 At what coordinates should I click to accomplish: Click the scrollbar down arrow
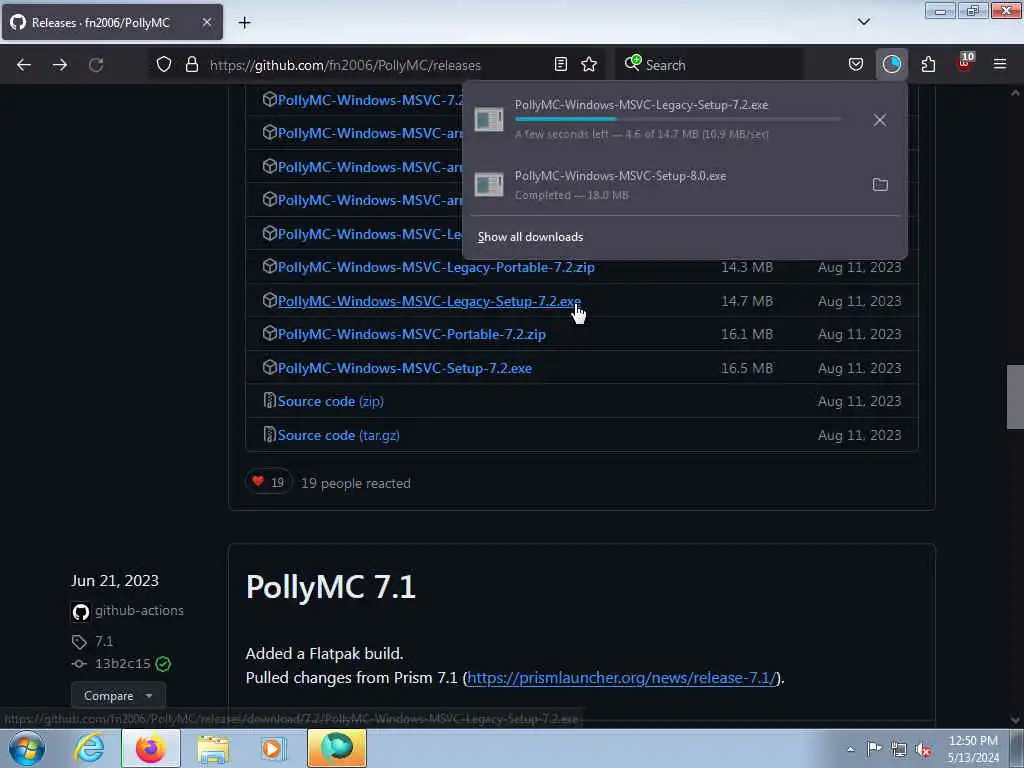point(1015,720)
